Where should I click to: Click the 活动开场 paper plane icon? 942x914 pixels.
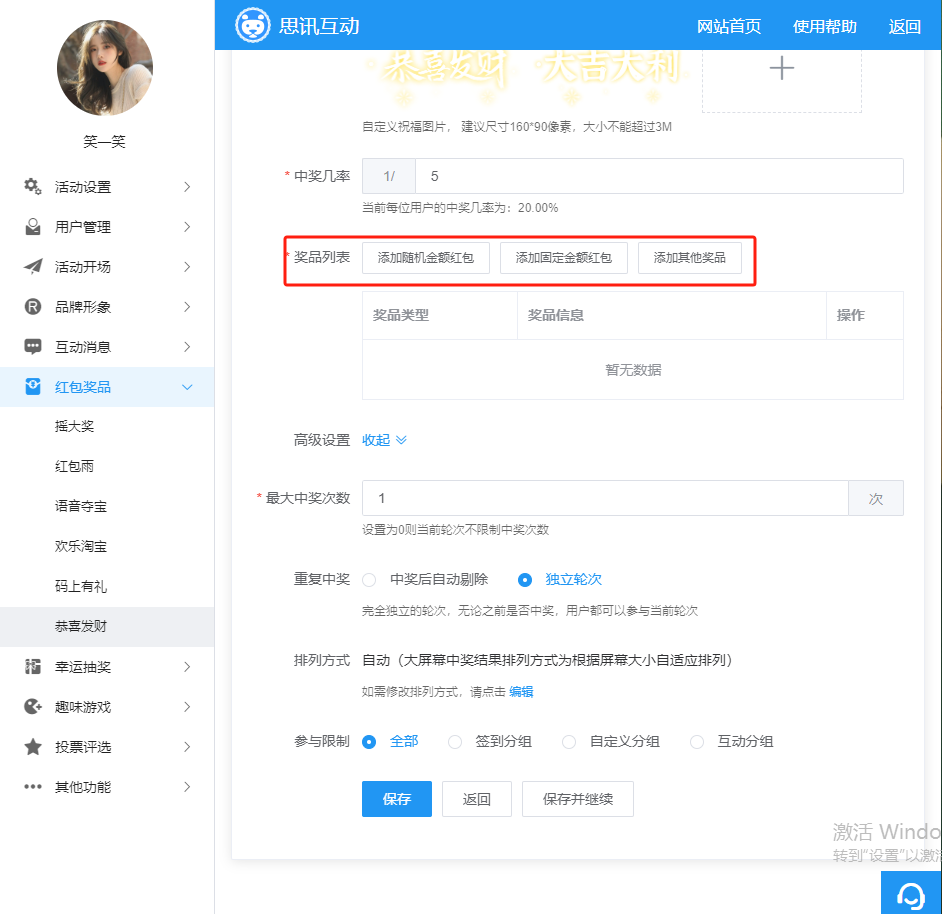(32, 267)
